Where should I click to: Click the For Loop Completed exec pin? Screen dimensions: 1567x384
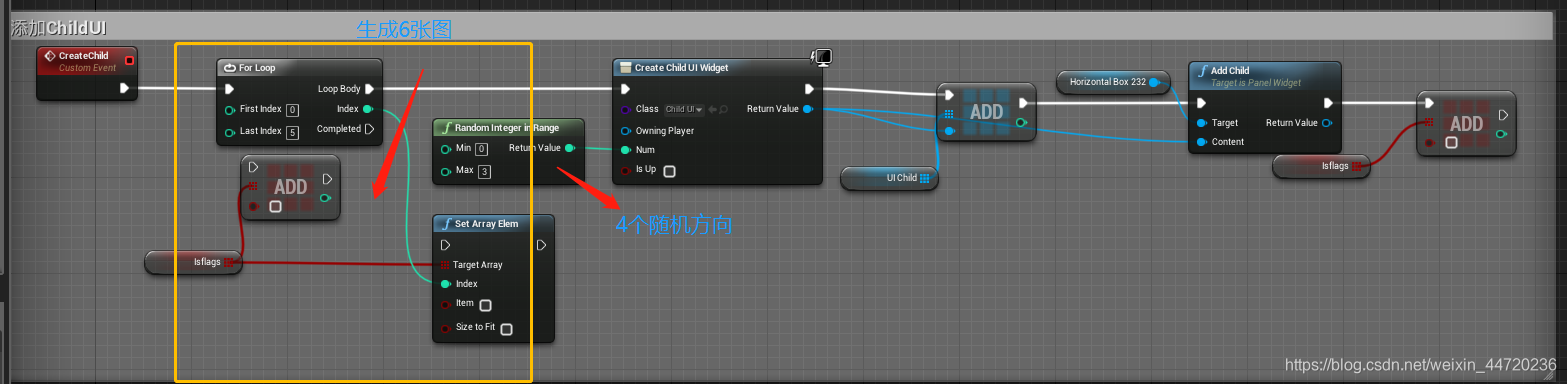click(x=369, y=128)
